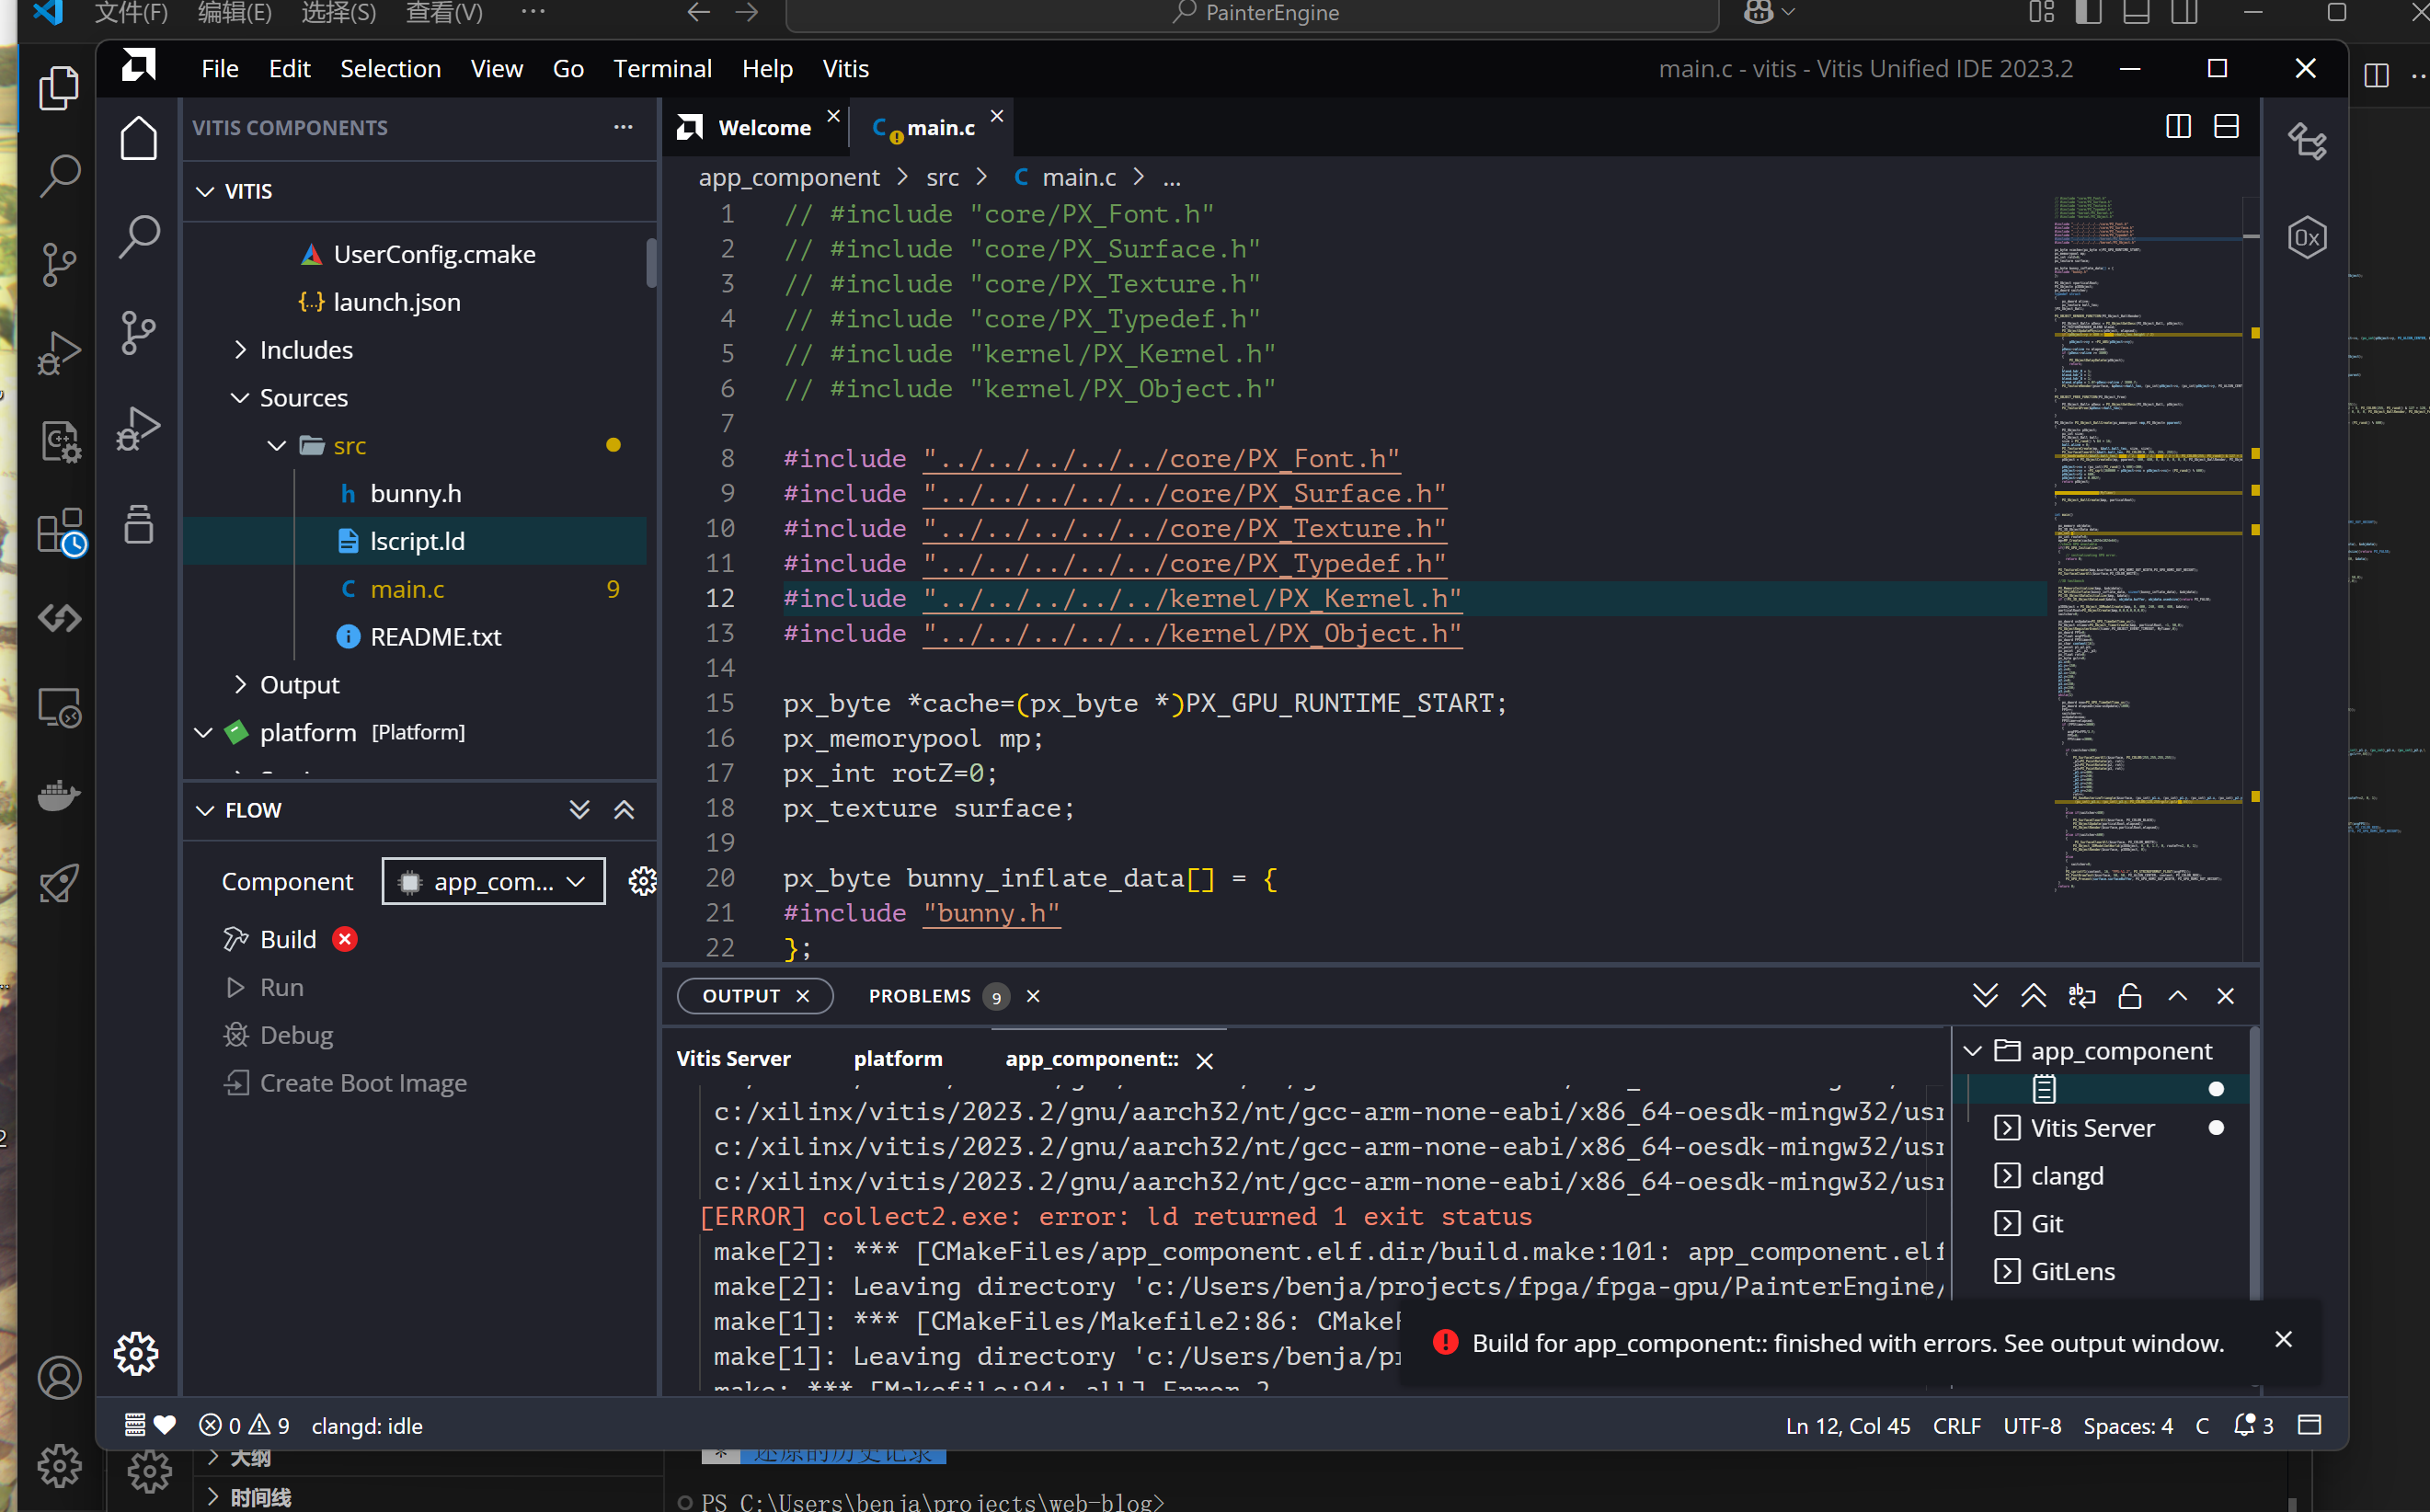Select GitLens output channel
Viewport: 2430px width, 1512px height.
point(2073,1271)
